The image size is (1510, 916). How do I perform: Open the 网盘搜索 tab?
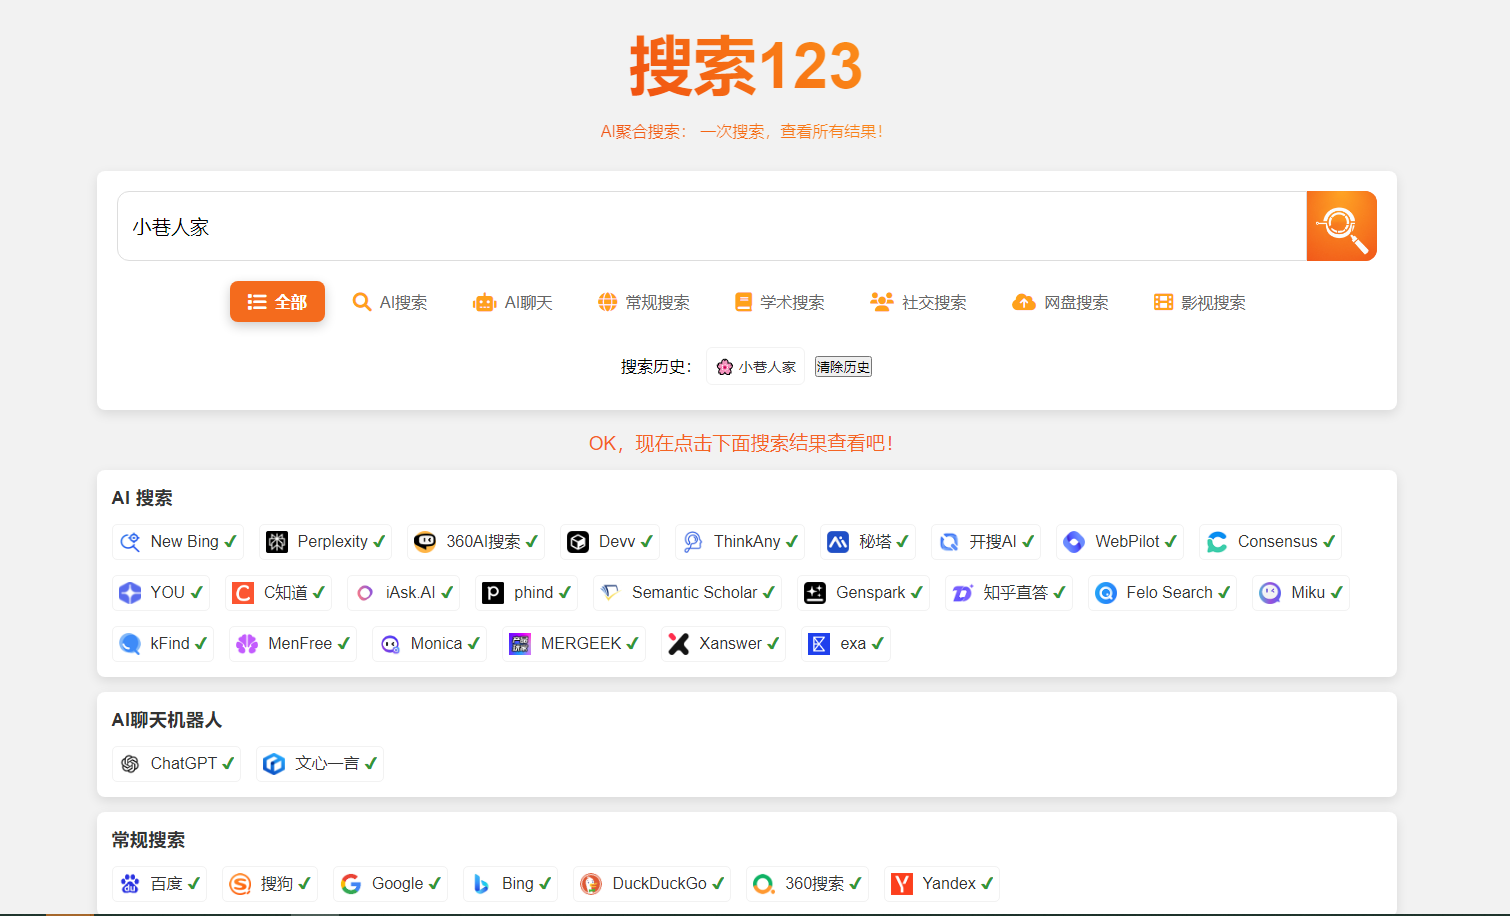pyautogui.click(x=1061, y=302)
